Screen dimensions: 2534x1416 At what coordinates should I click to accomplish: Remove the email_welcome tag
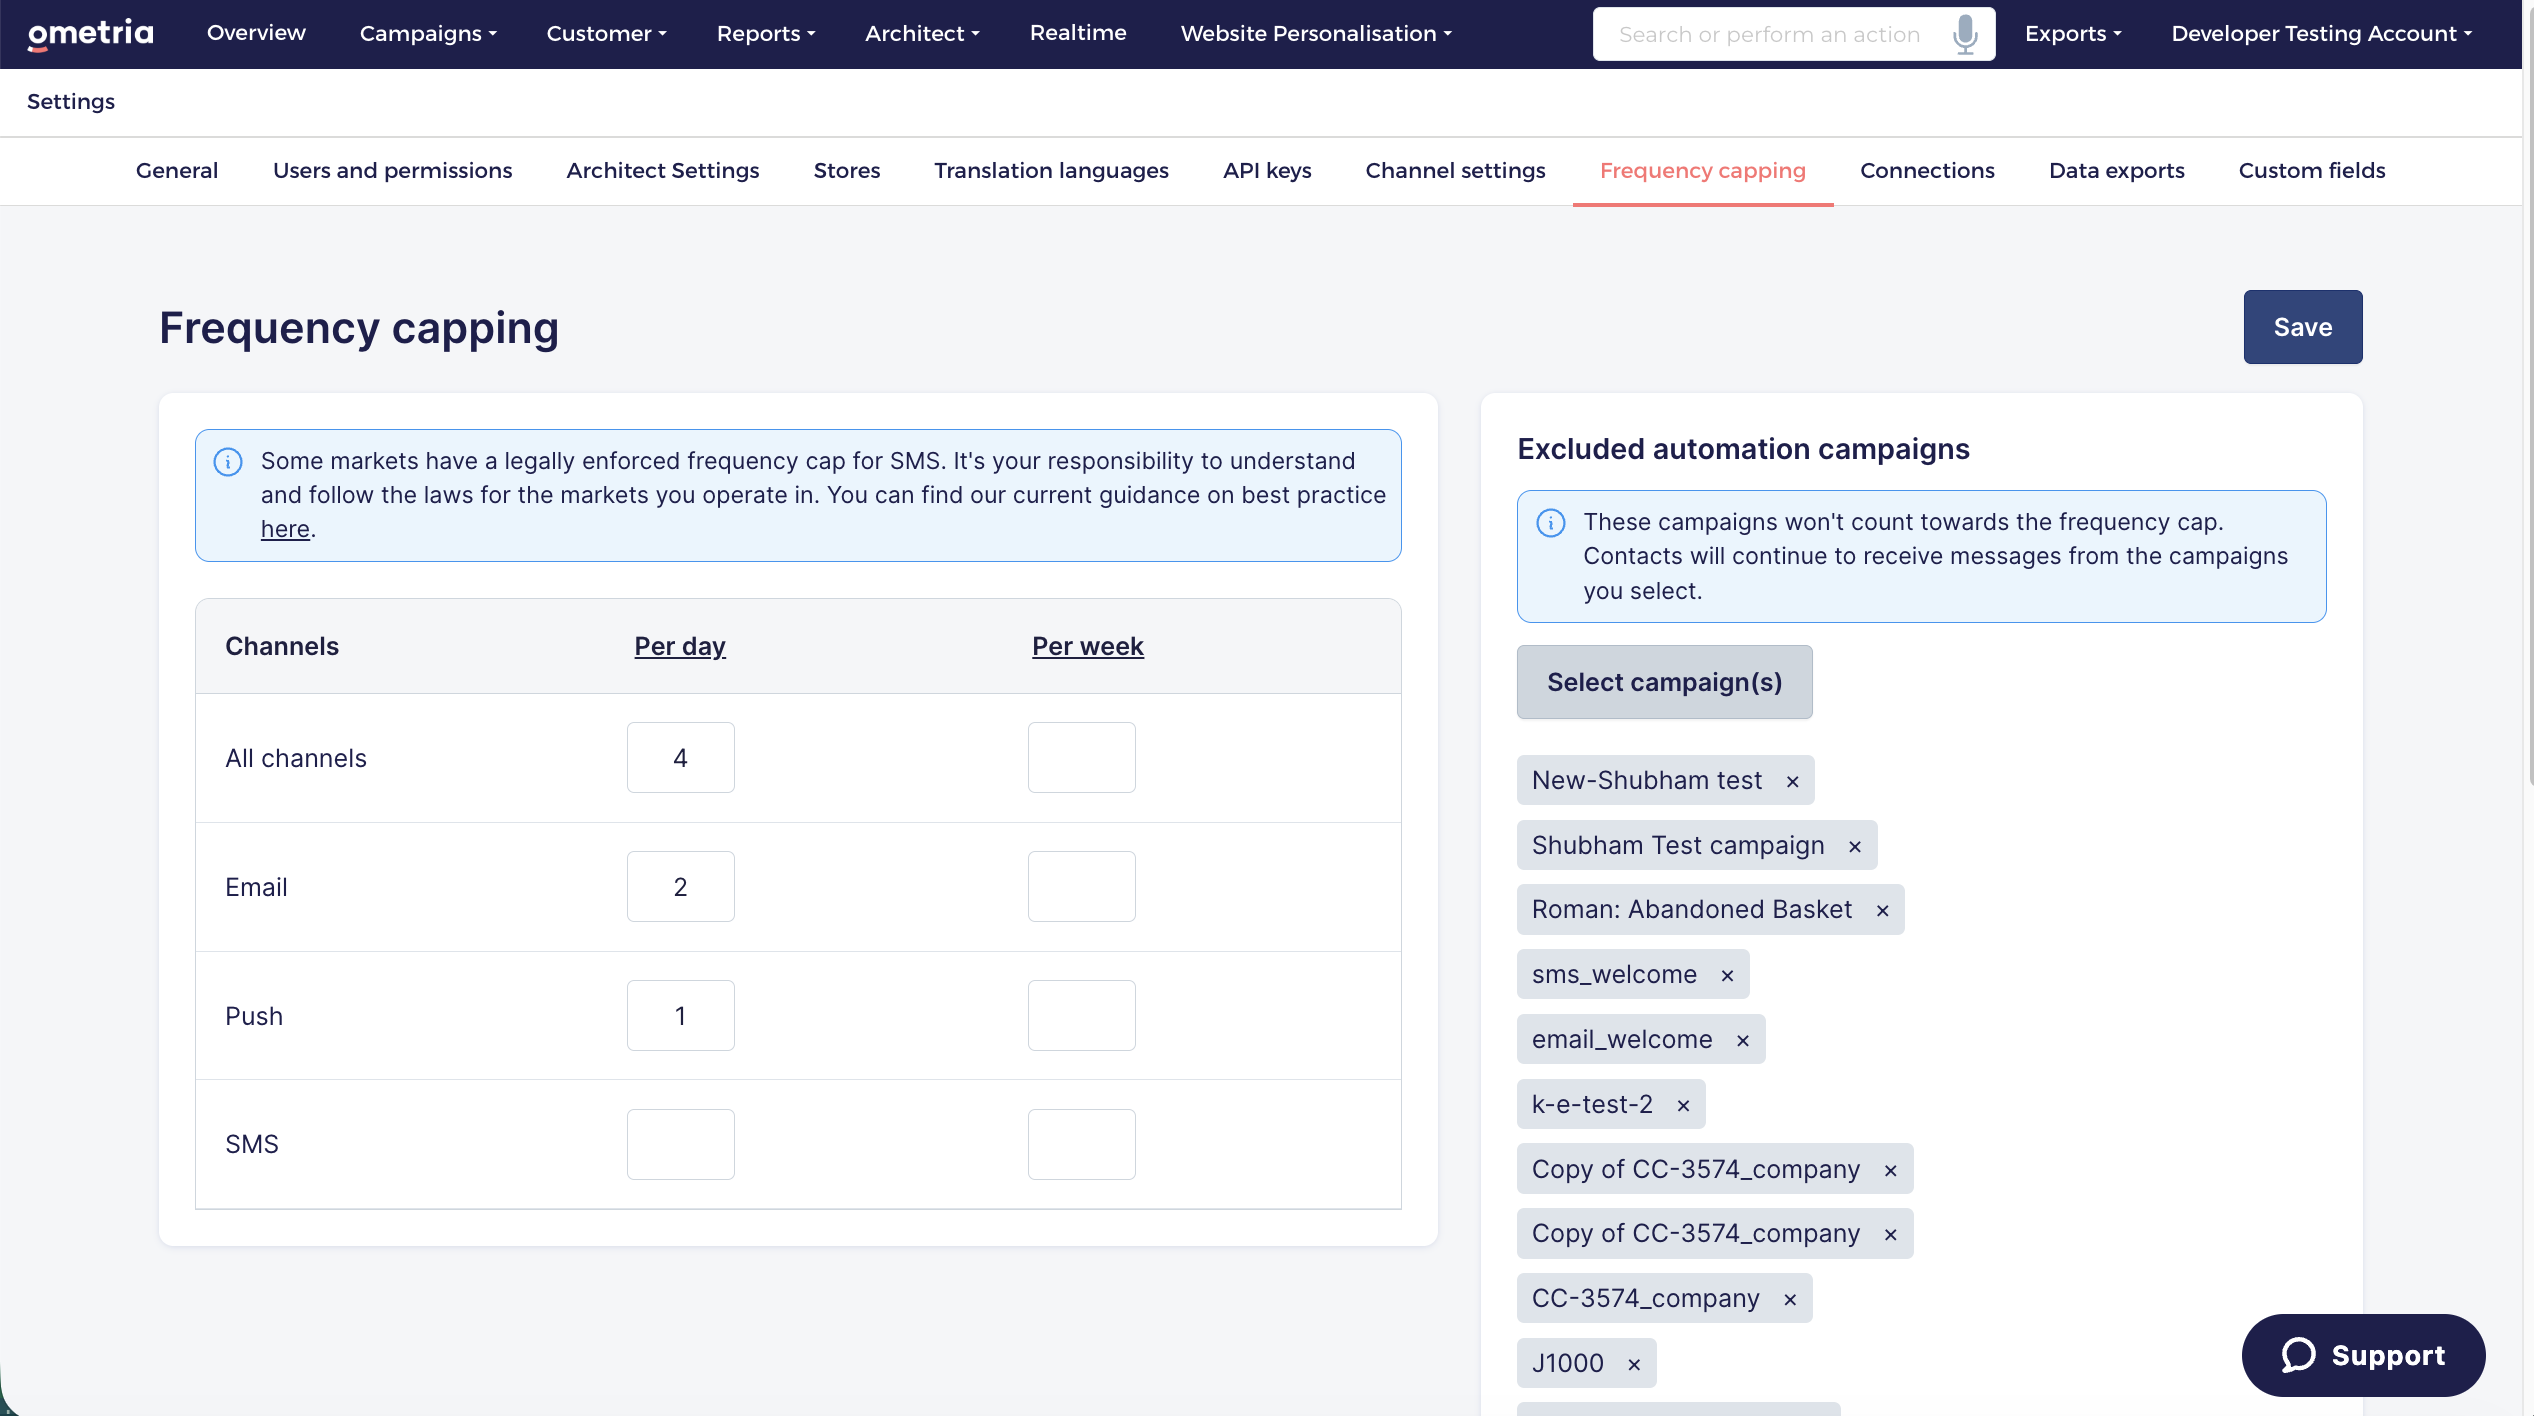coord(1743,1040)
